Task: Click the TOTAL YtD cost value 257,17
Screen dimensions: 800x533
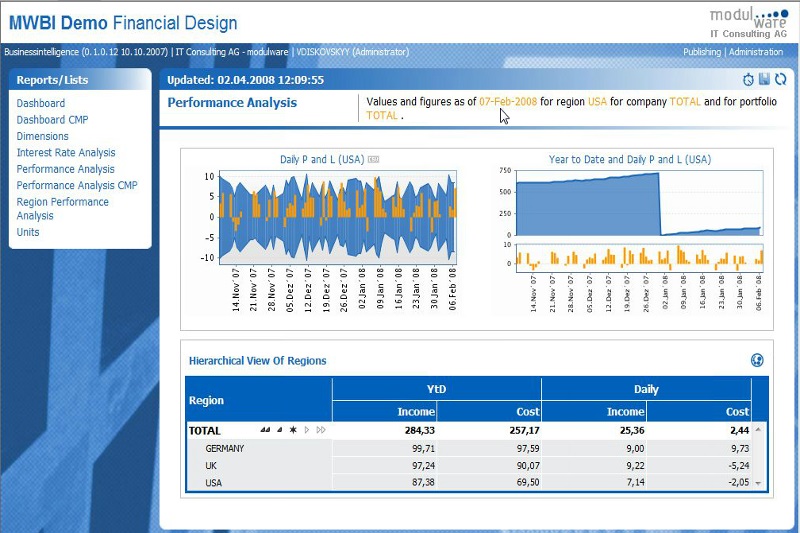Action: [x=524, y=430]
